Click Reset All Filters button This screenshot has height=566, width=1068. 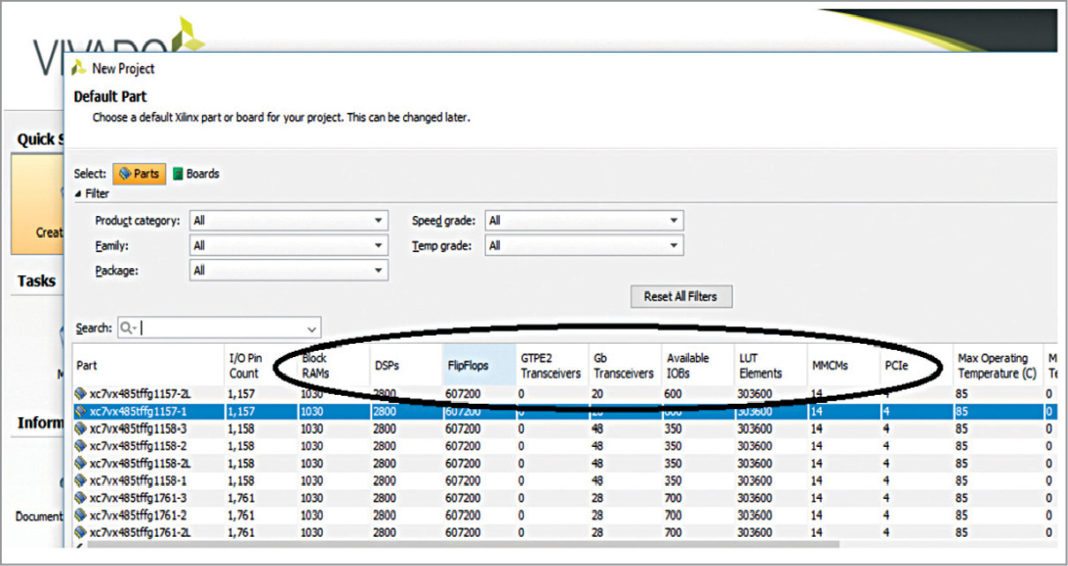pyautogui.click(x=680, y=297)
